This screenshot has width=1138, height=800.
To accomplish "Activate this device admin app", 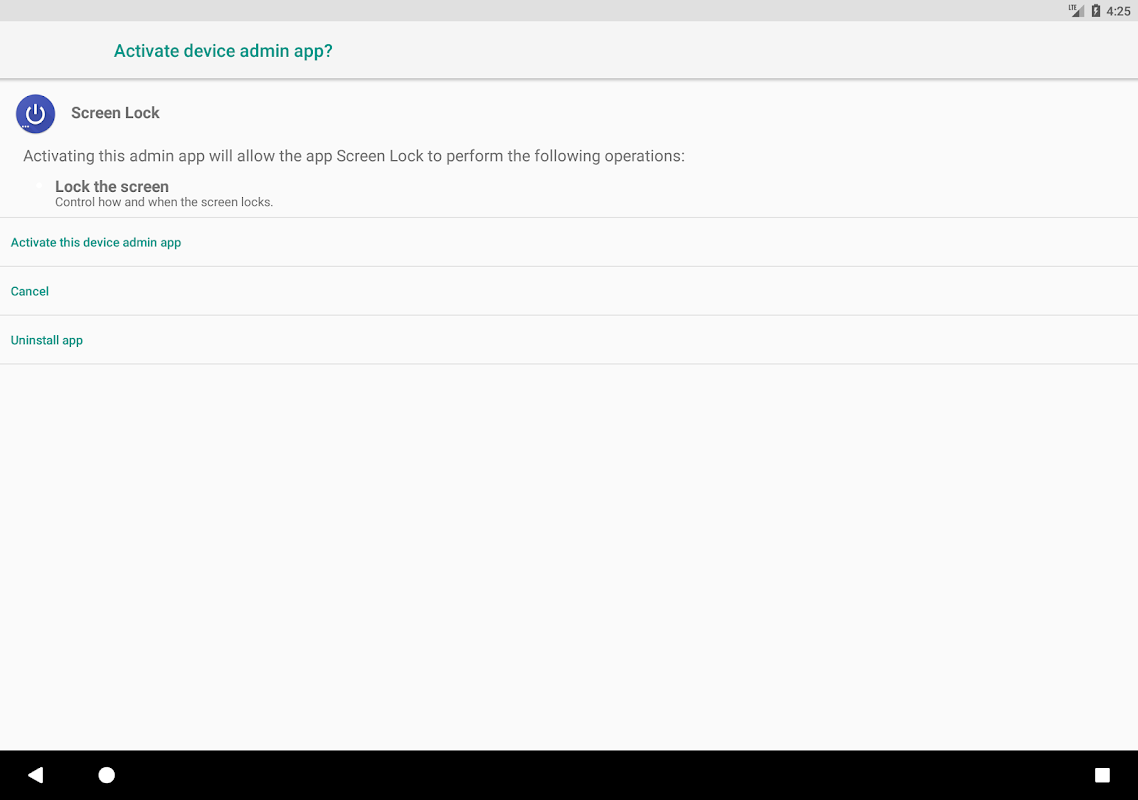I will tap(96, 243).
